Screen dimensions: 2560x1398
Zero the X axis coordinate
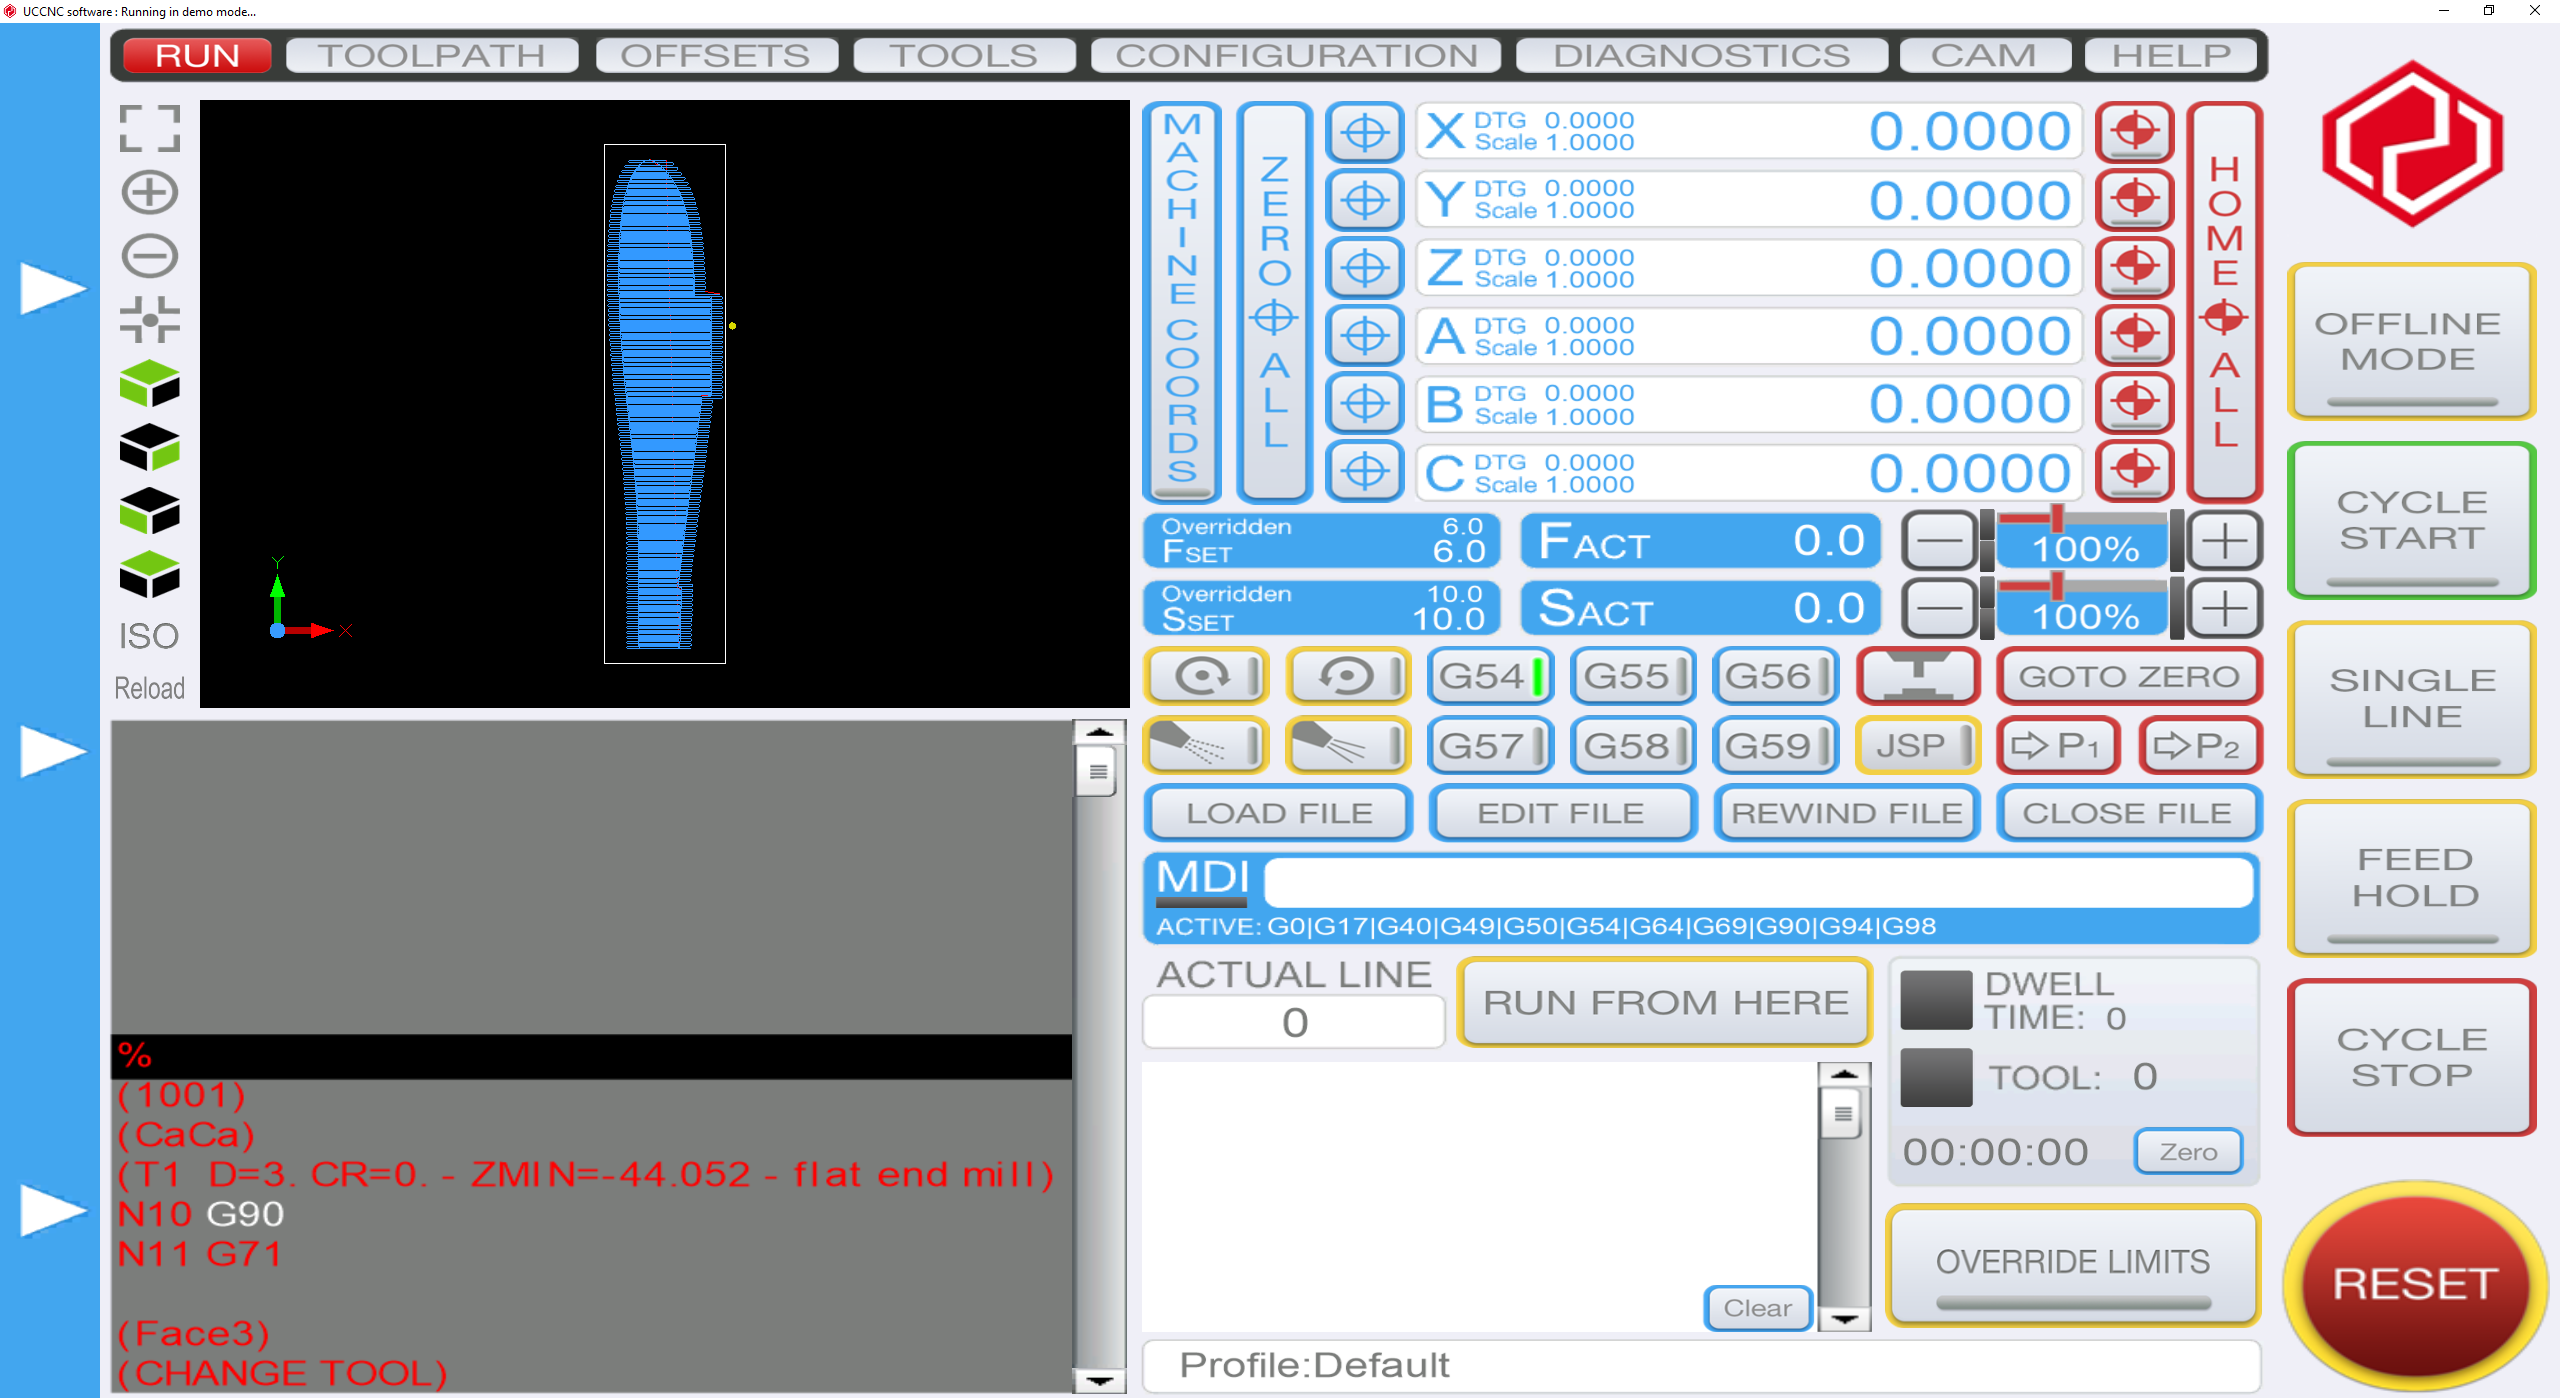pos(1364,132)
